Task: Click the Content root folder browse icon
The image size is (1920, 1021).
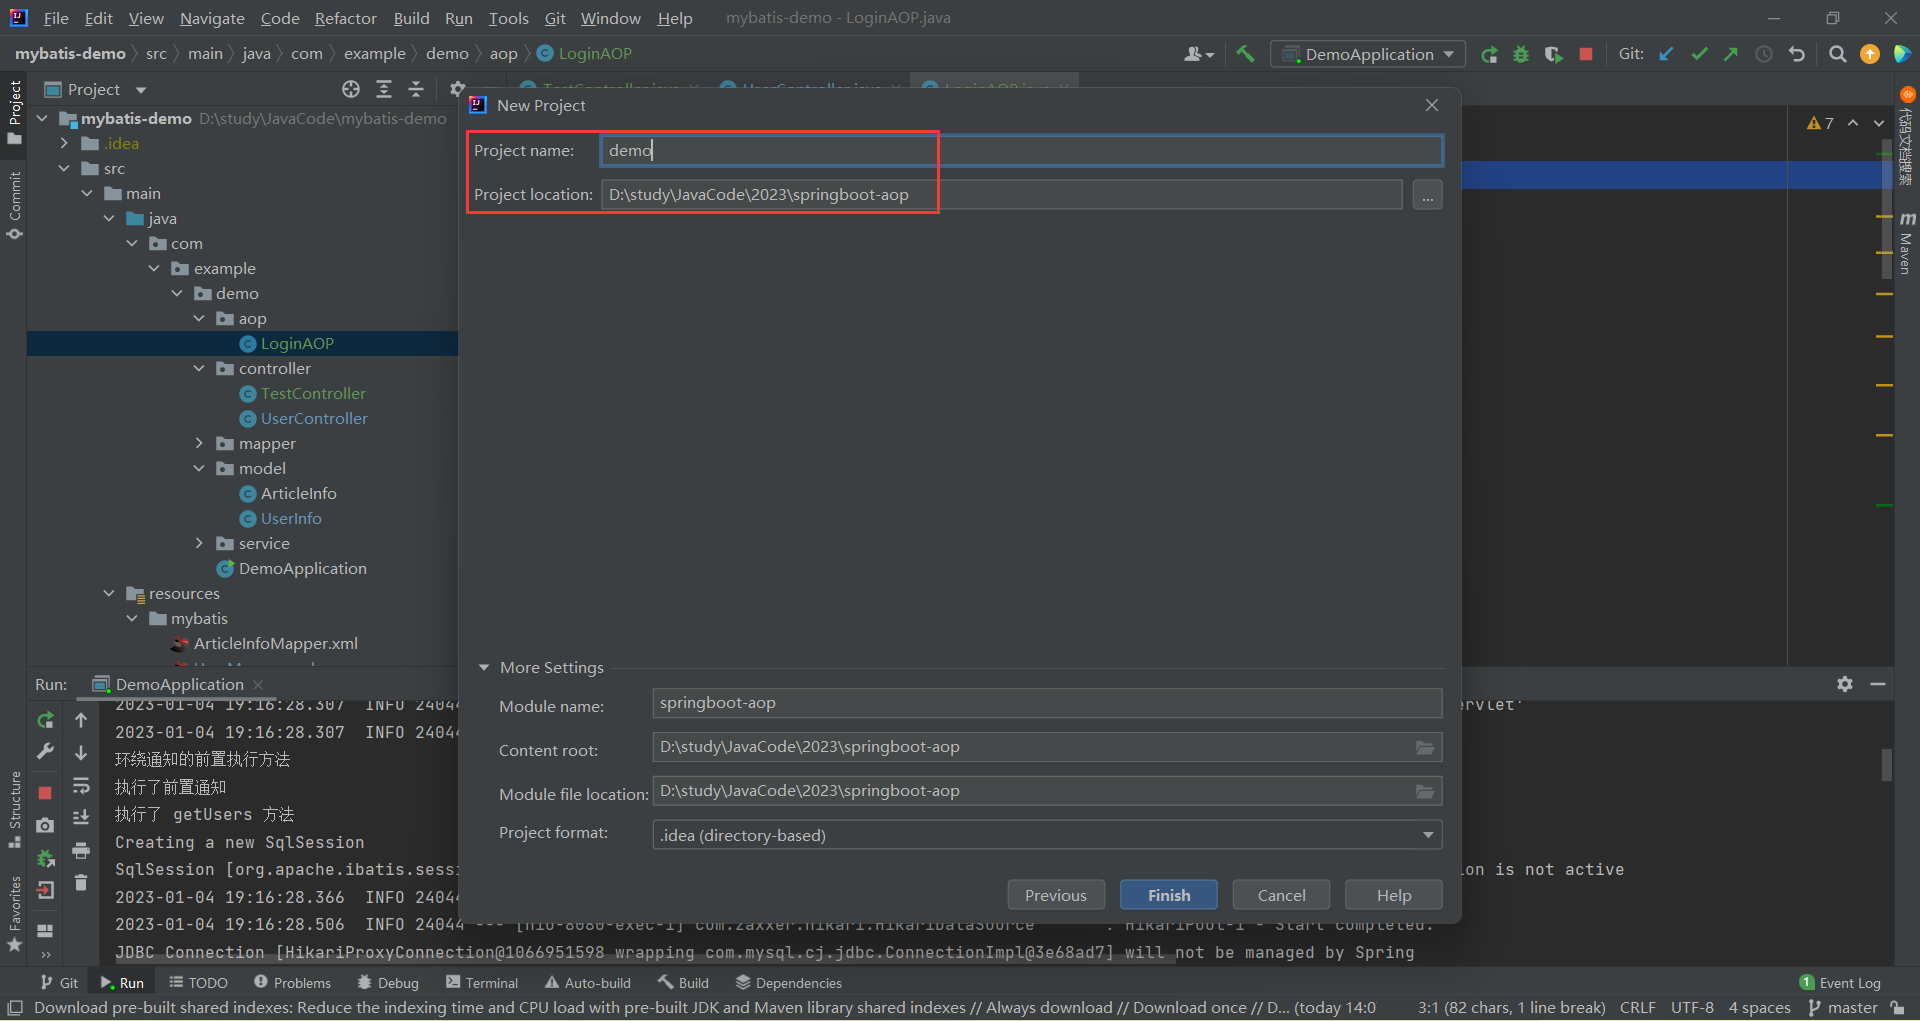Action: pos(1425,747)
